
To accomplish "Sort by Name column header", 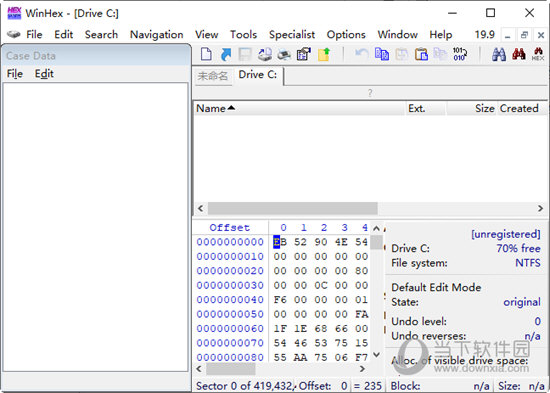I will pyautogui.click(x=299, y=108).
